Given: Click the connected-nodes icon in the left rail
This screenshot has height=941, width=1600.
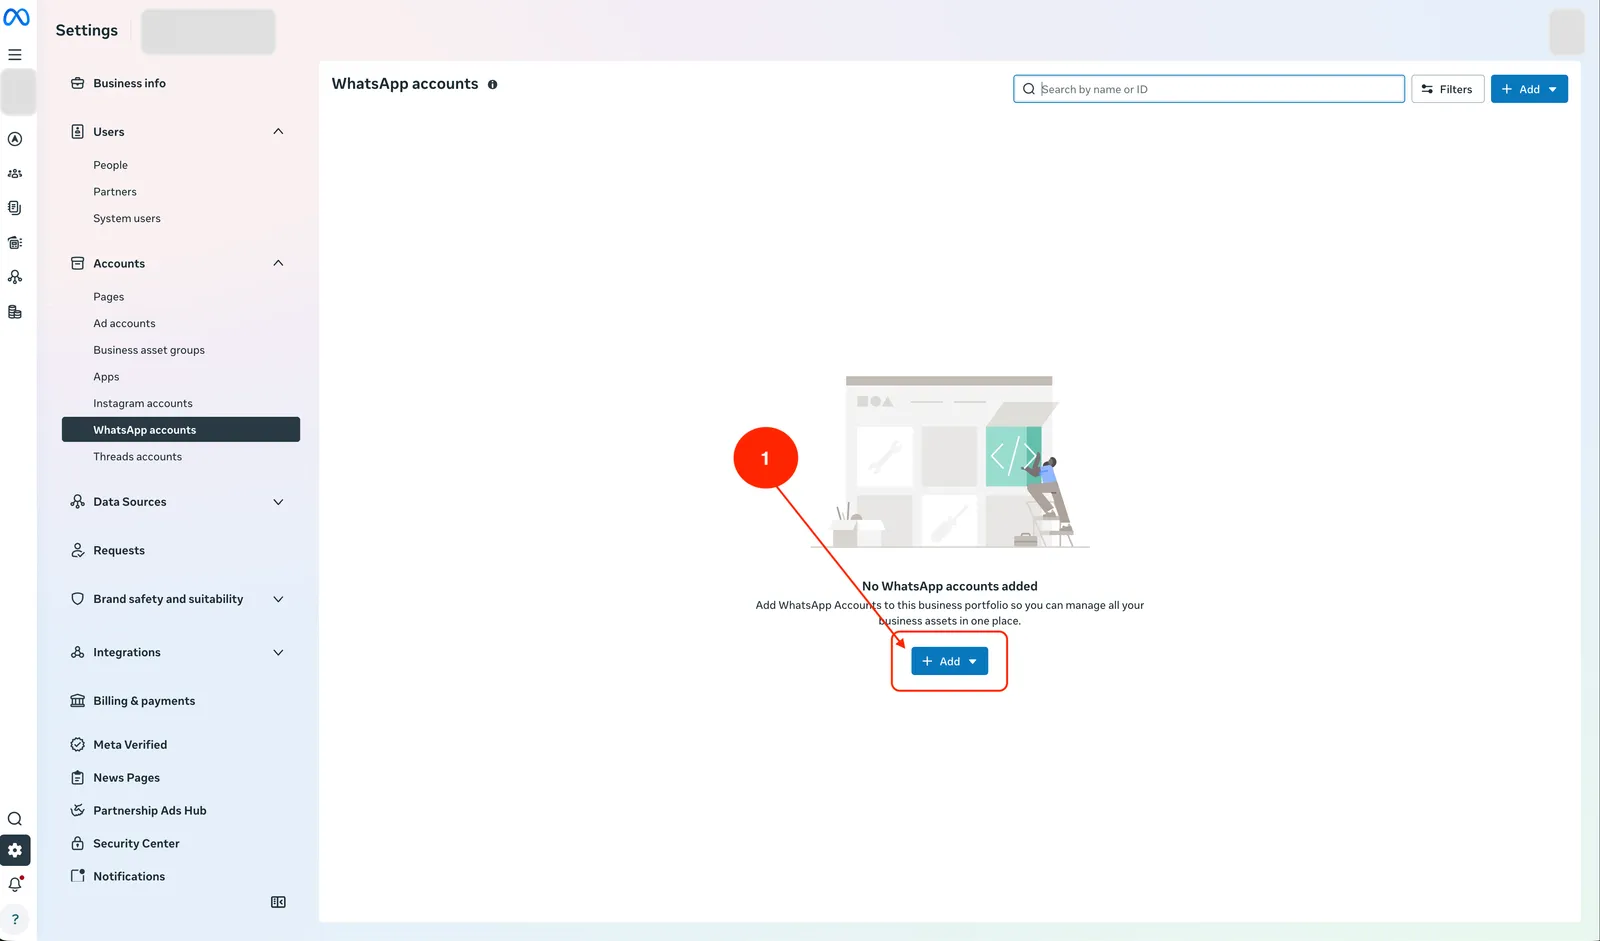Looking at the screenshot, I should (x=15, y=277).
